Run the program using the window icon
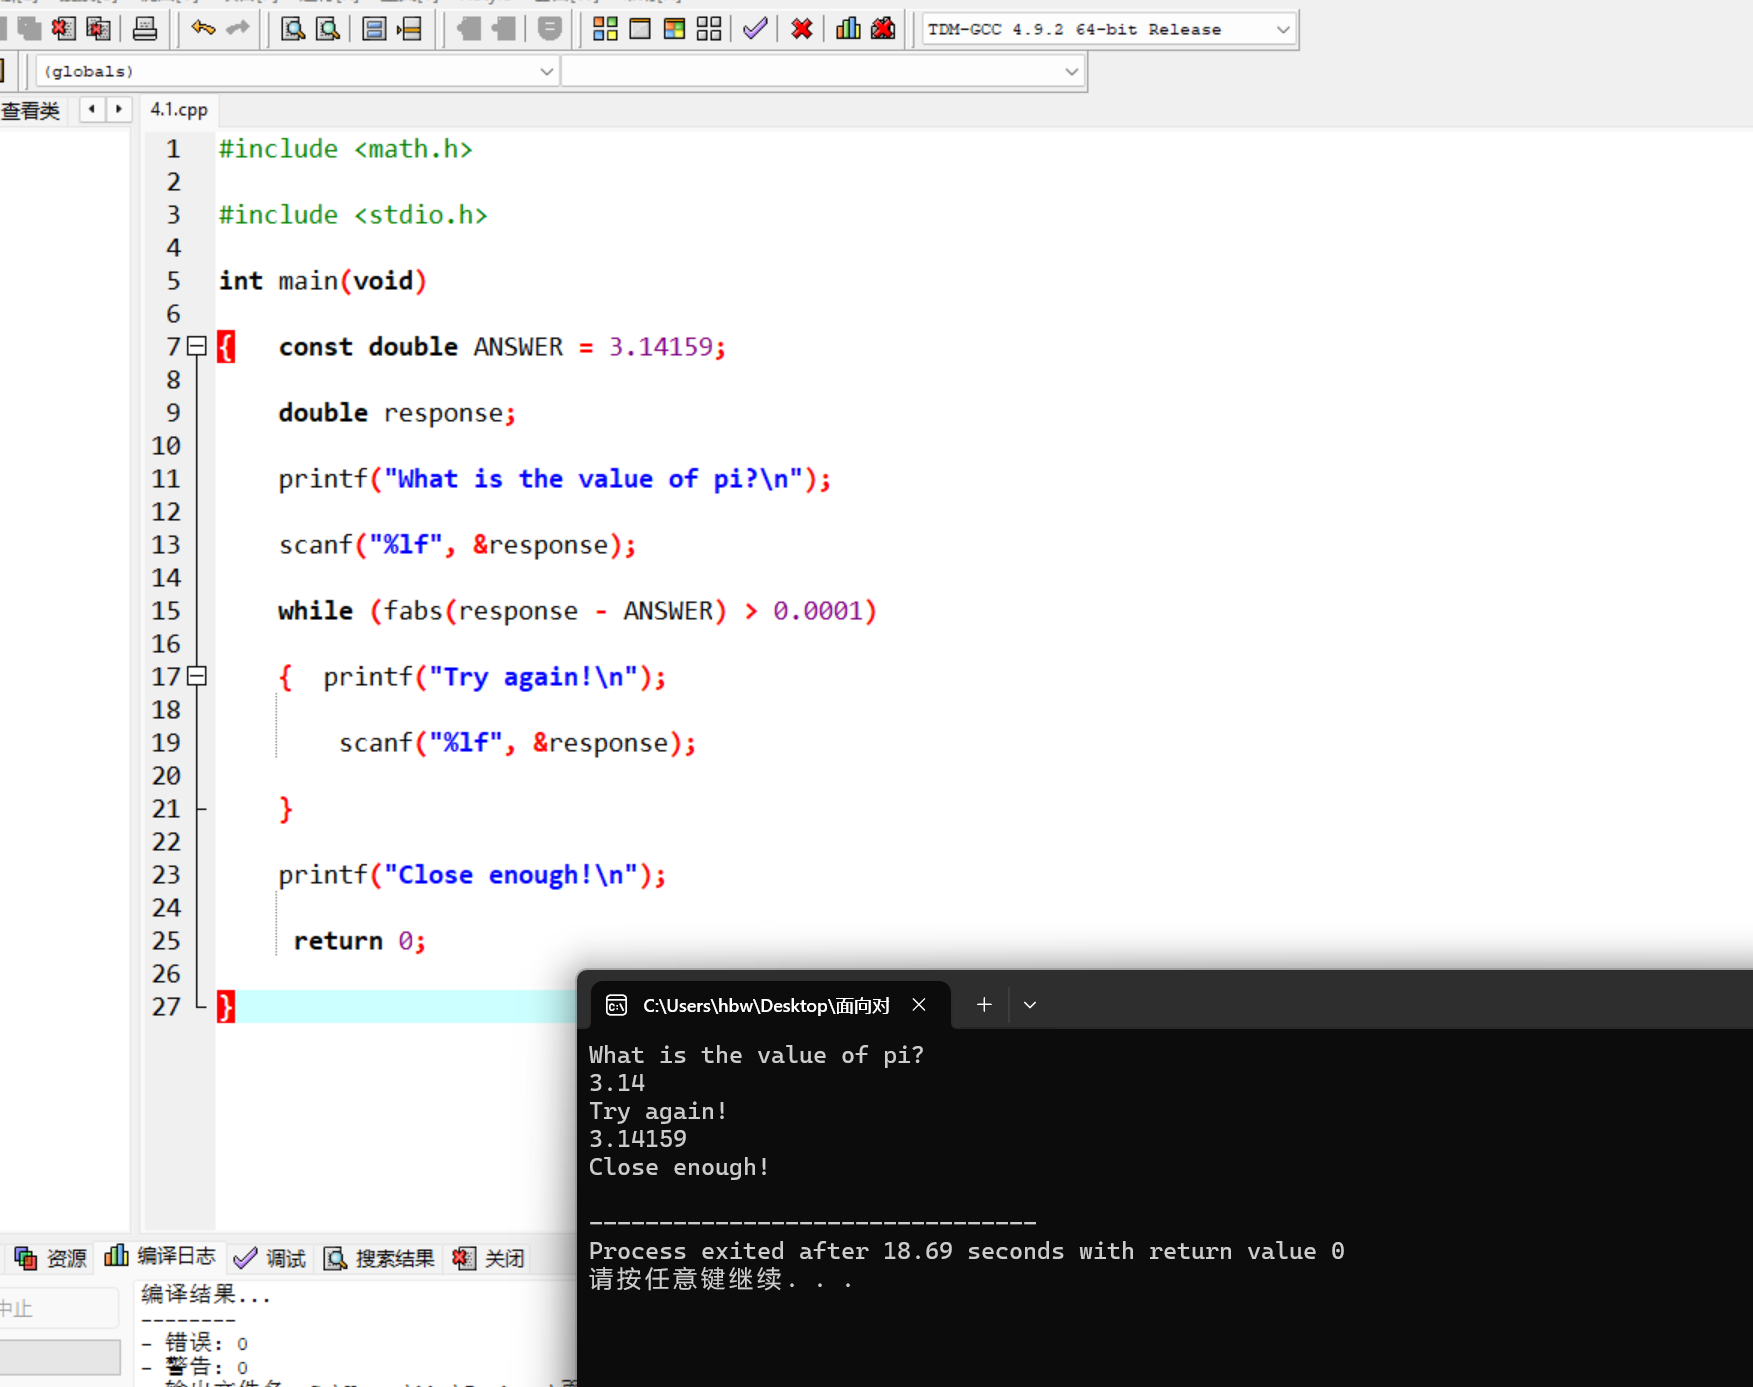Image resolution: width=1753 pixels, height=1387 pixels. pos(640,28)
